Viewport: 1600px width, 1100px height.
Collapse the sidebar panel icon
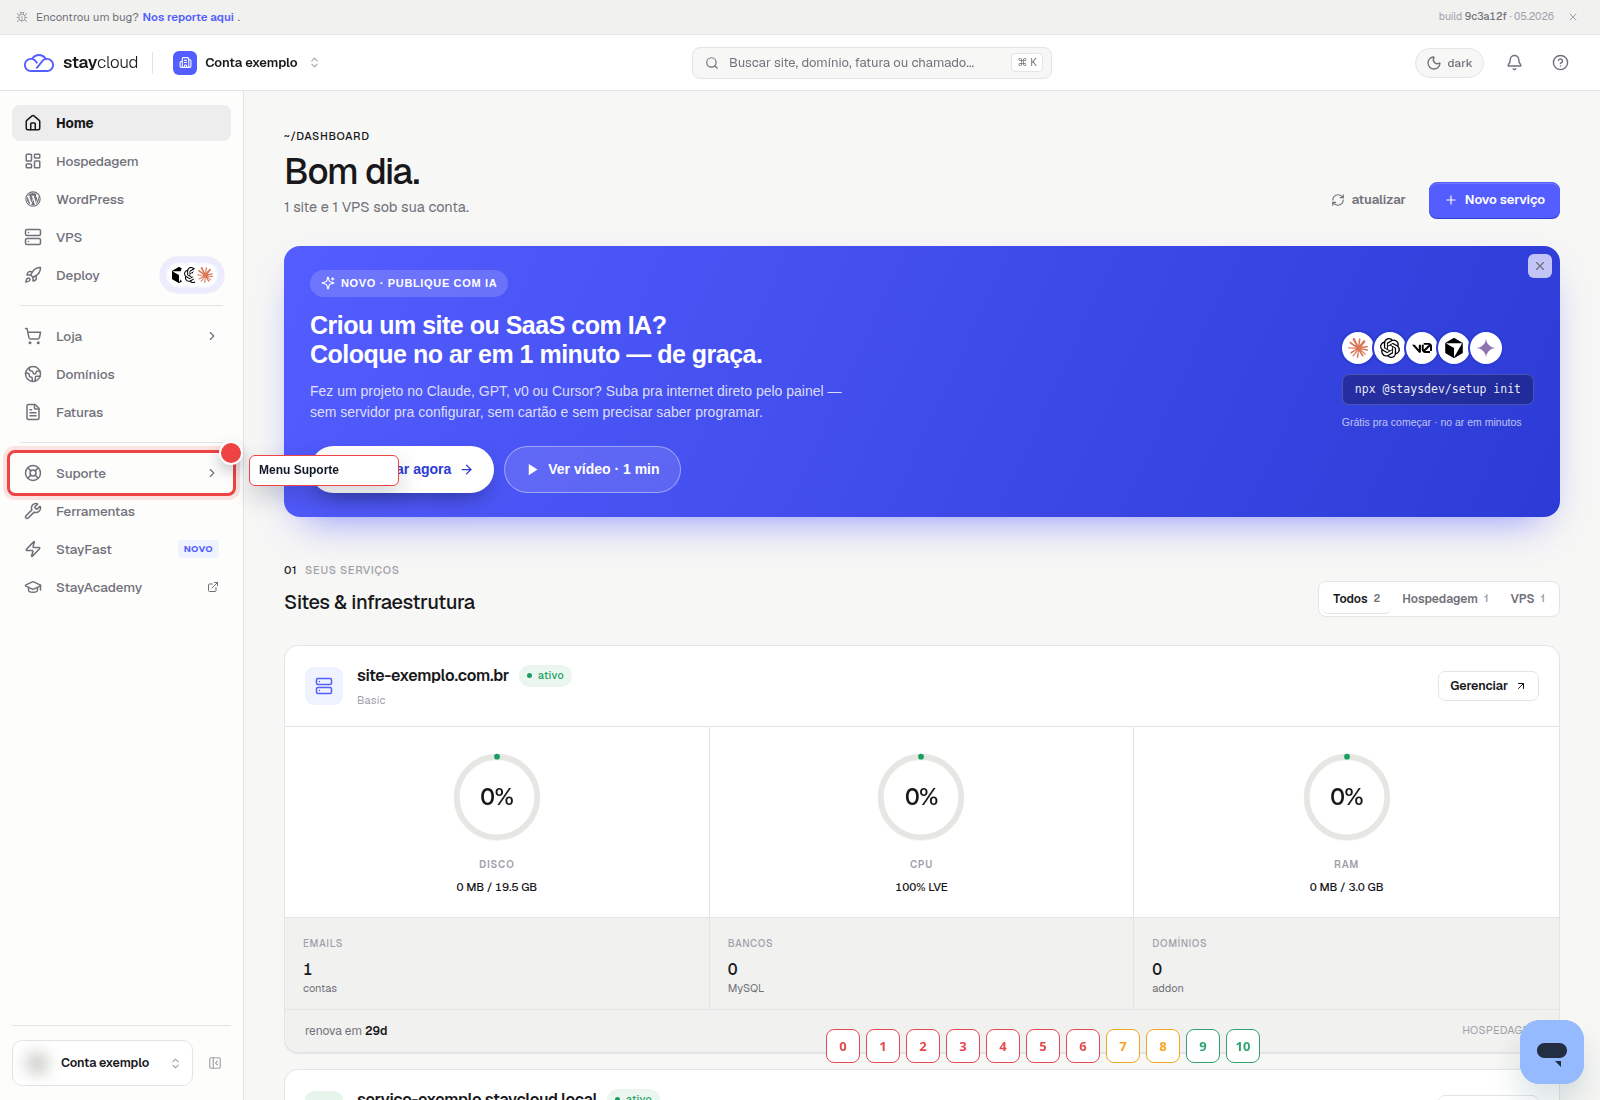pos(215,1063)
